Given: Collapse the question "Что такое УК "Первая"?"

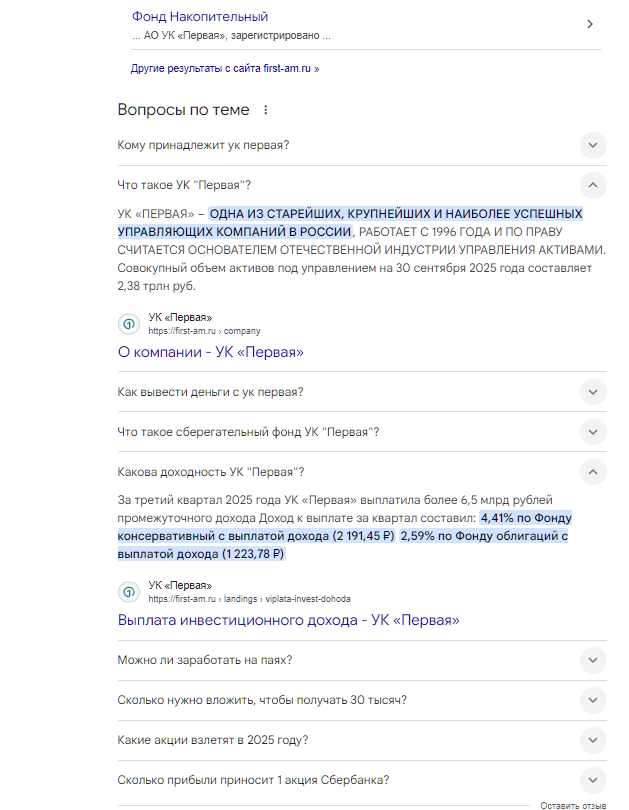Looking at the screenshot, I should (593, 185).
